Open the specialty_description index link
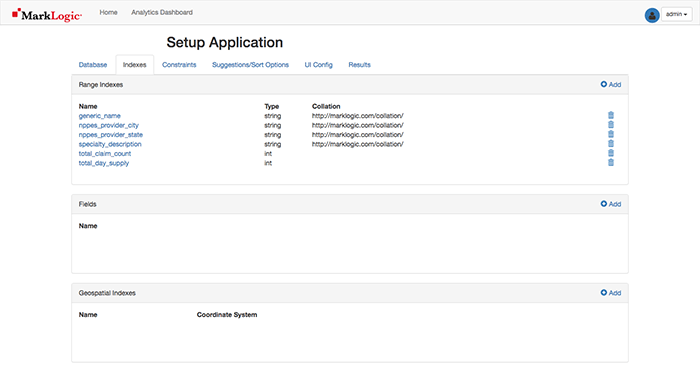This screenshot has width=700, height=369. point(110,144)
